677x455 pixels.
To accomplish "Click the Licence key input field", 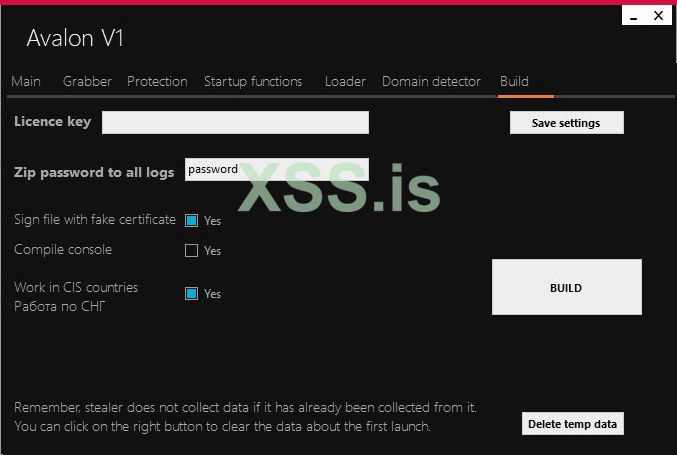I will [235, 122].
